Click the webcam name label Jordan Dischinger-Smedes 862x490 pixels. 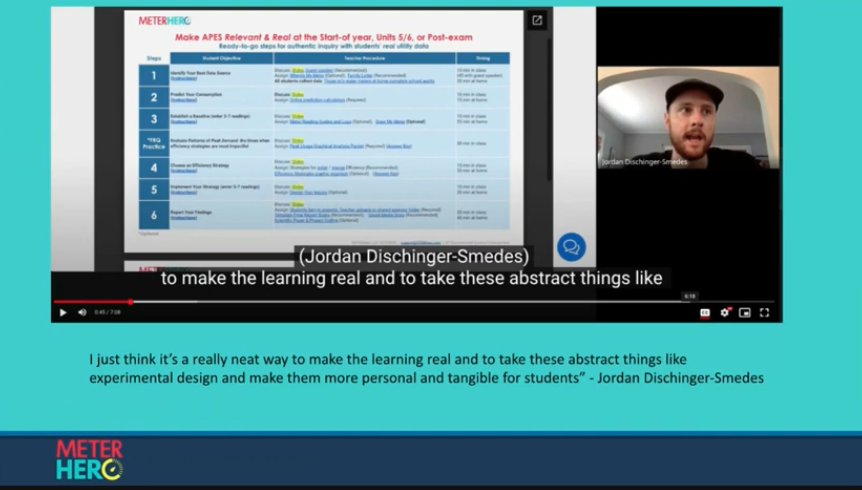[x=644, y=162]
